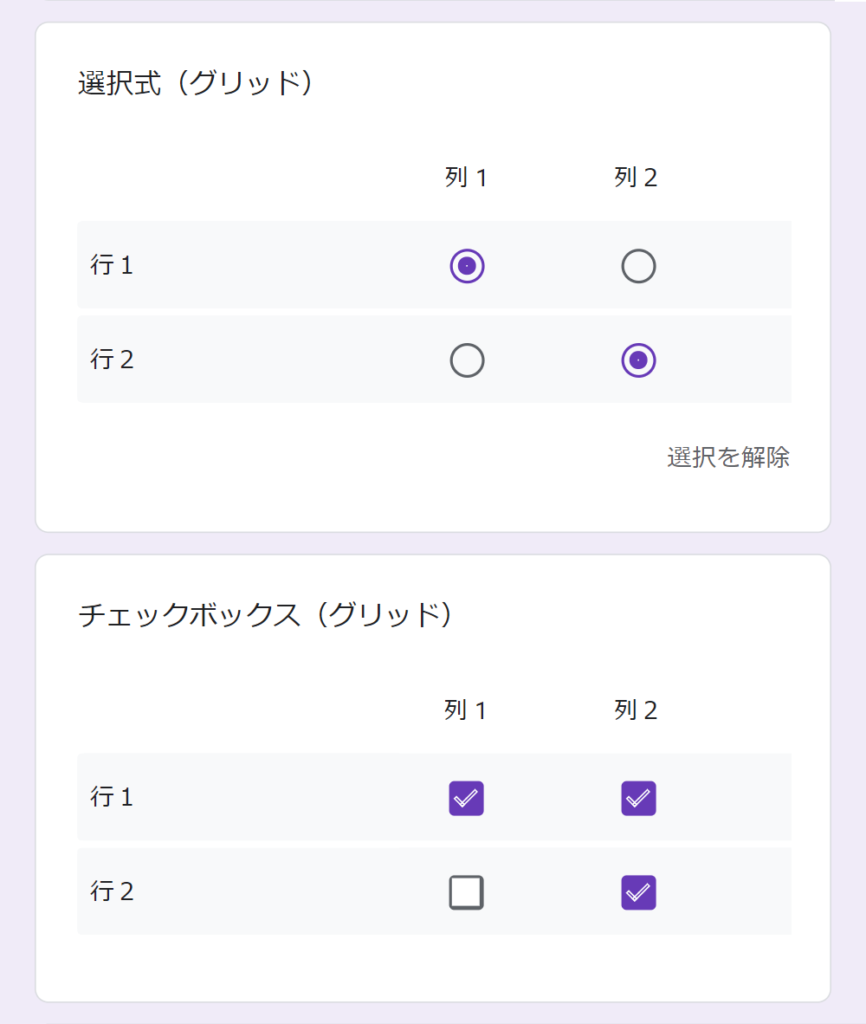Select 列 1 radio for 行 1 in 選択式 grid
The height and width of the screenshot is (1024, 866).
[x=467, y=266]
